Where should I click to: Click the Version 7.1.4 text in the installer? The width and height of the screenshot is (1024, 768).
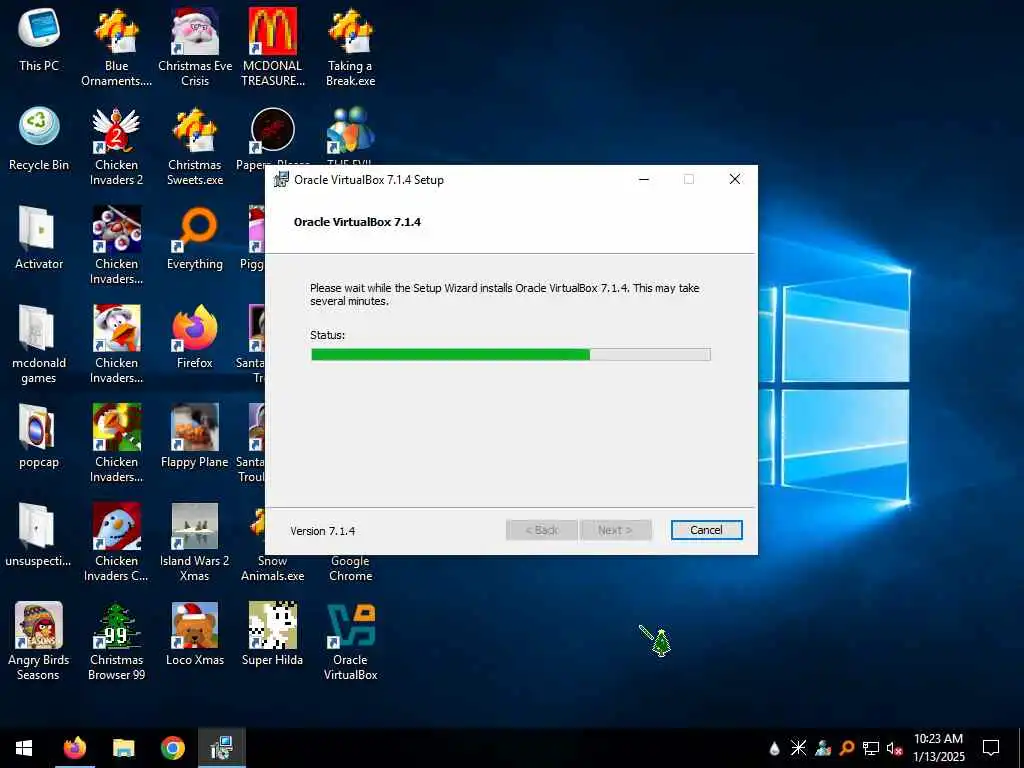[x=323, y=531]
